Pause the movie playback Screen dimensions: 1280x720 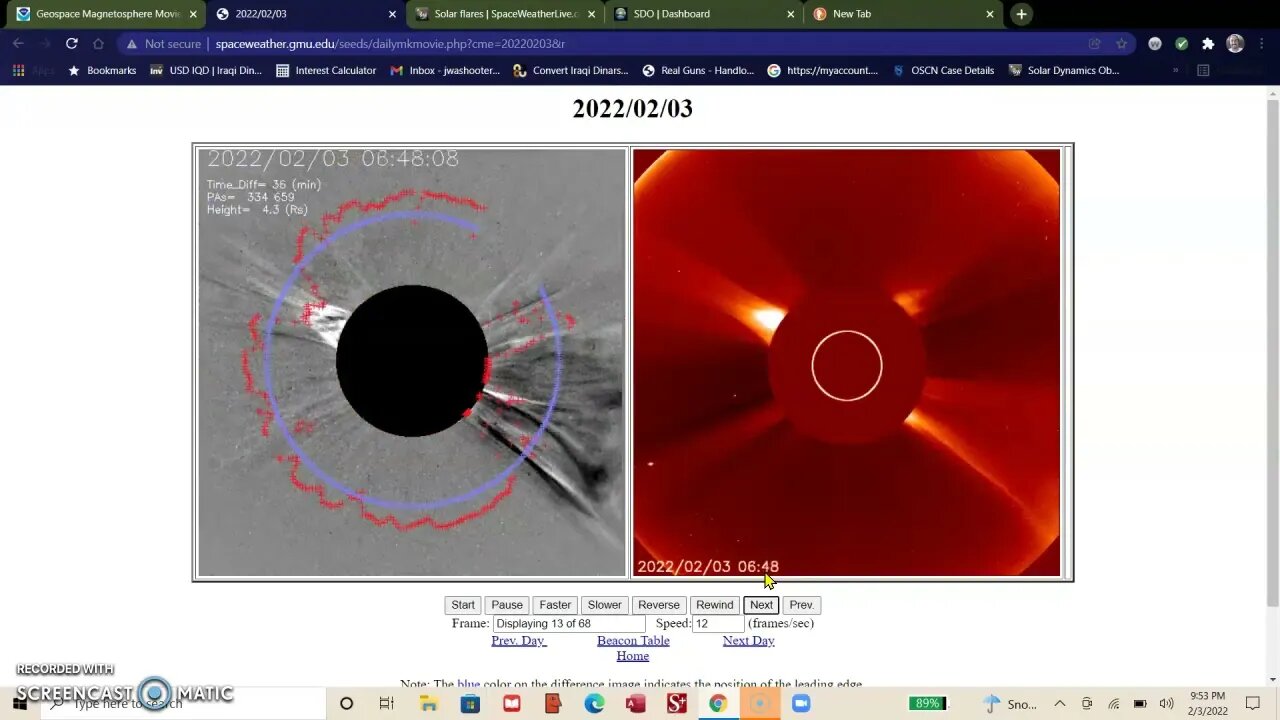pyautogui.click(x=506, y=605)
